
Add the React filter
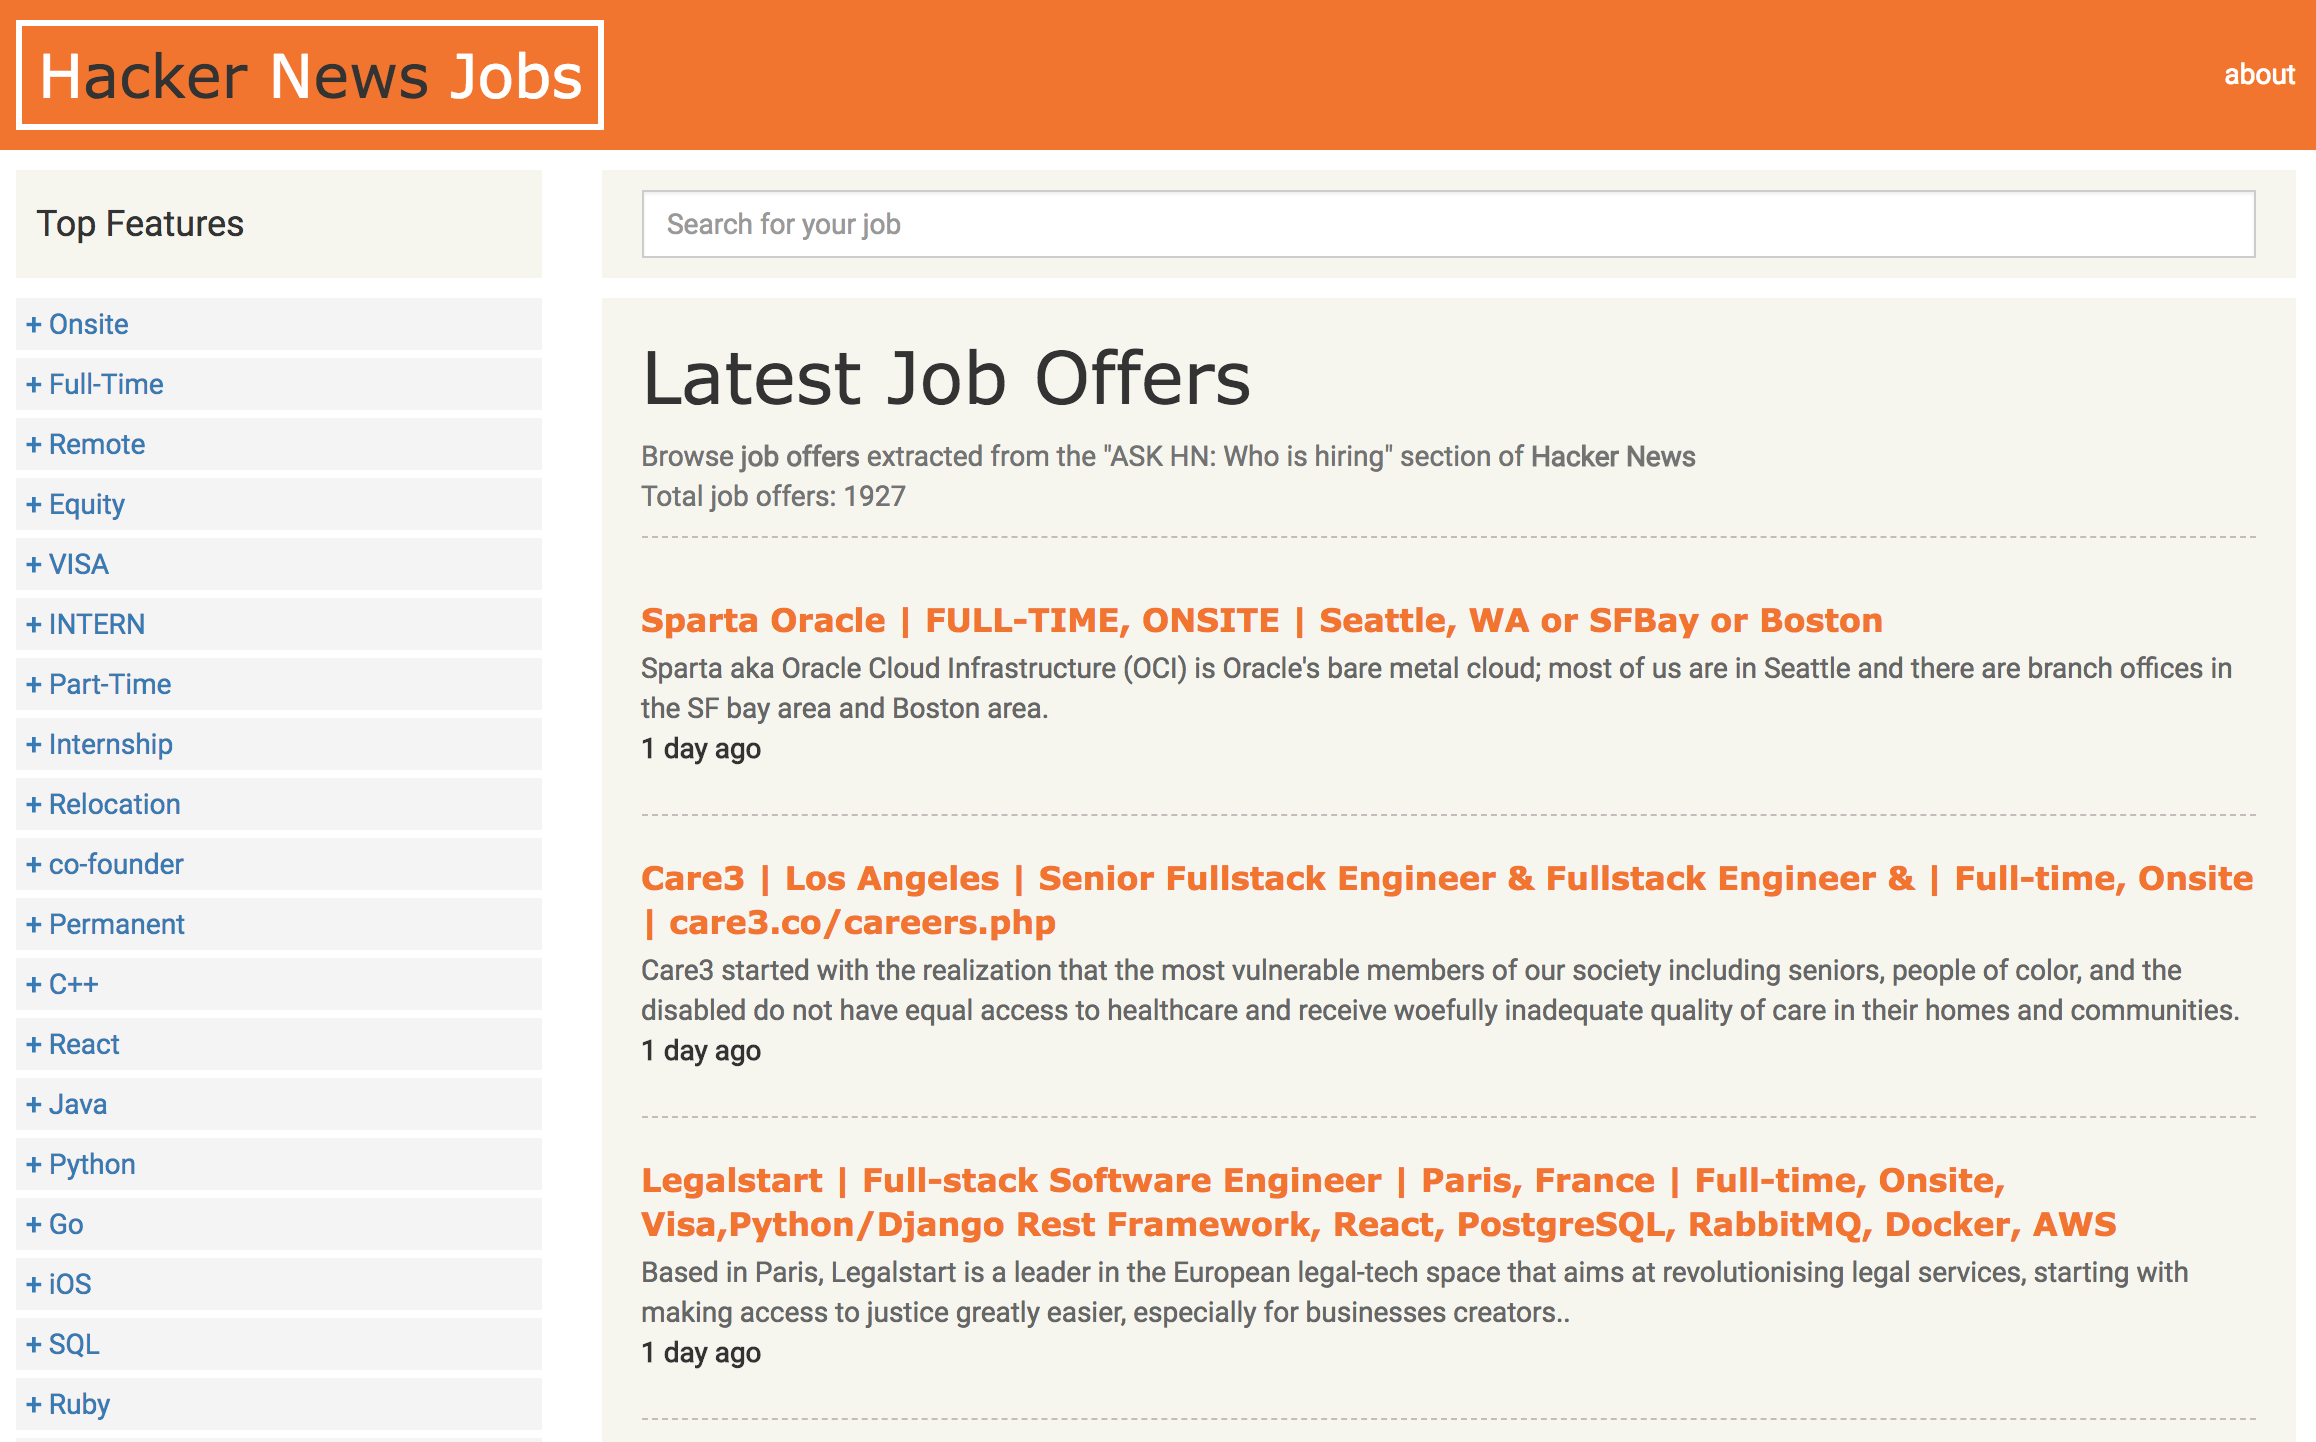point(279,1044)
